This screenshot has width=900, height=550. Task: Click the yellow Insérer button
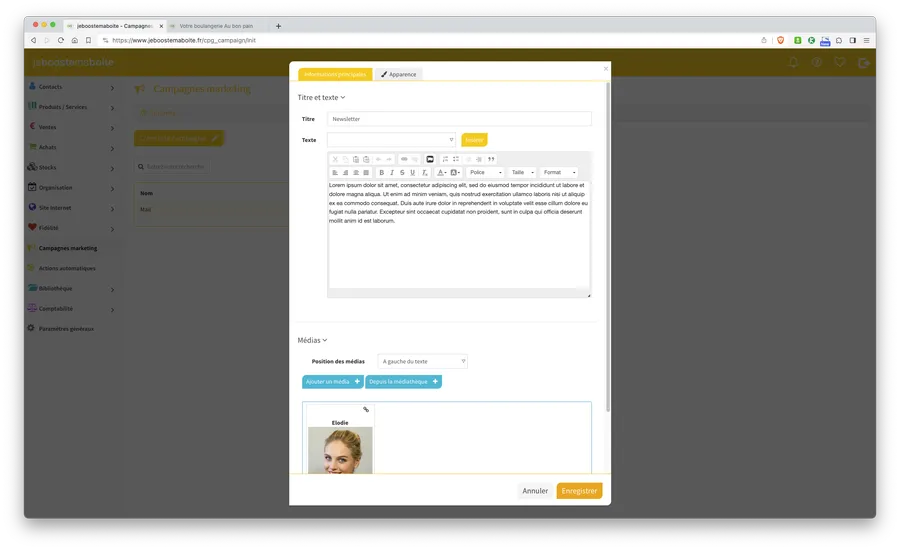pos(474,140)
